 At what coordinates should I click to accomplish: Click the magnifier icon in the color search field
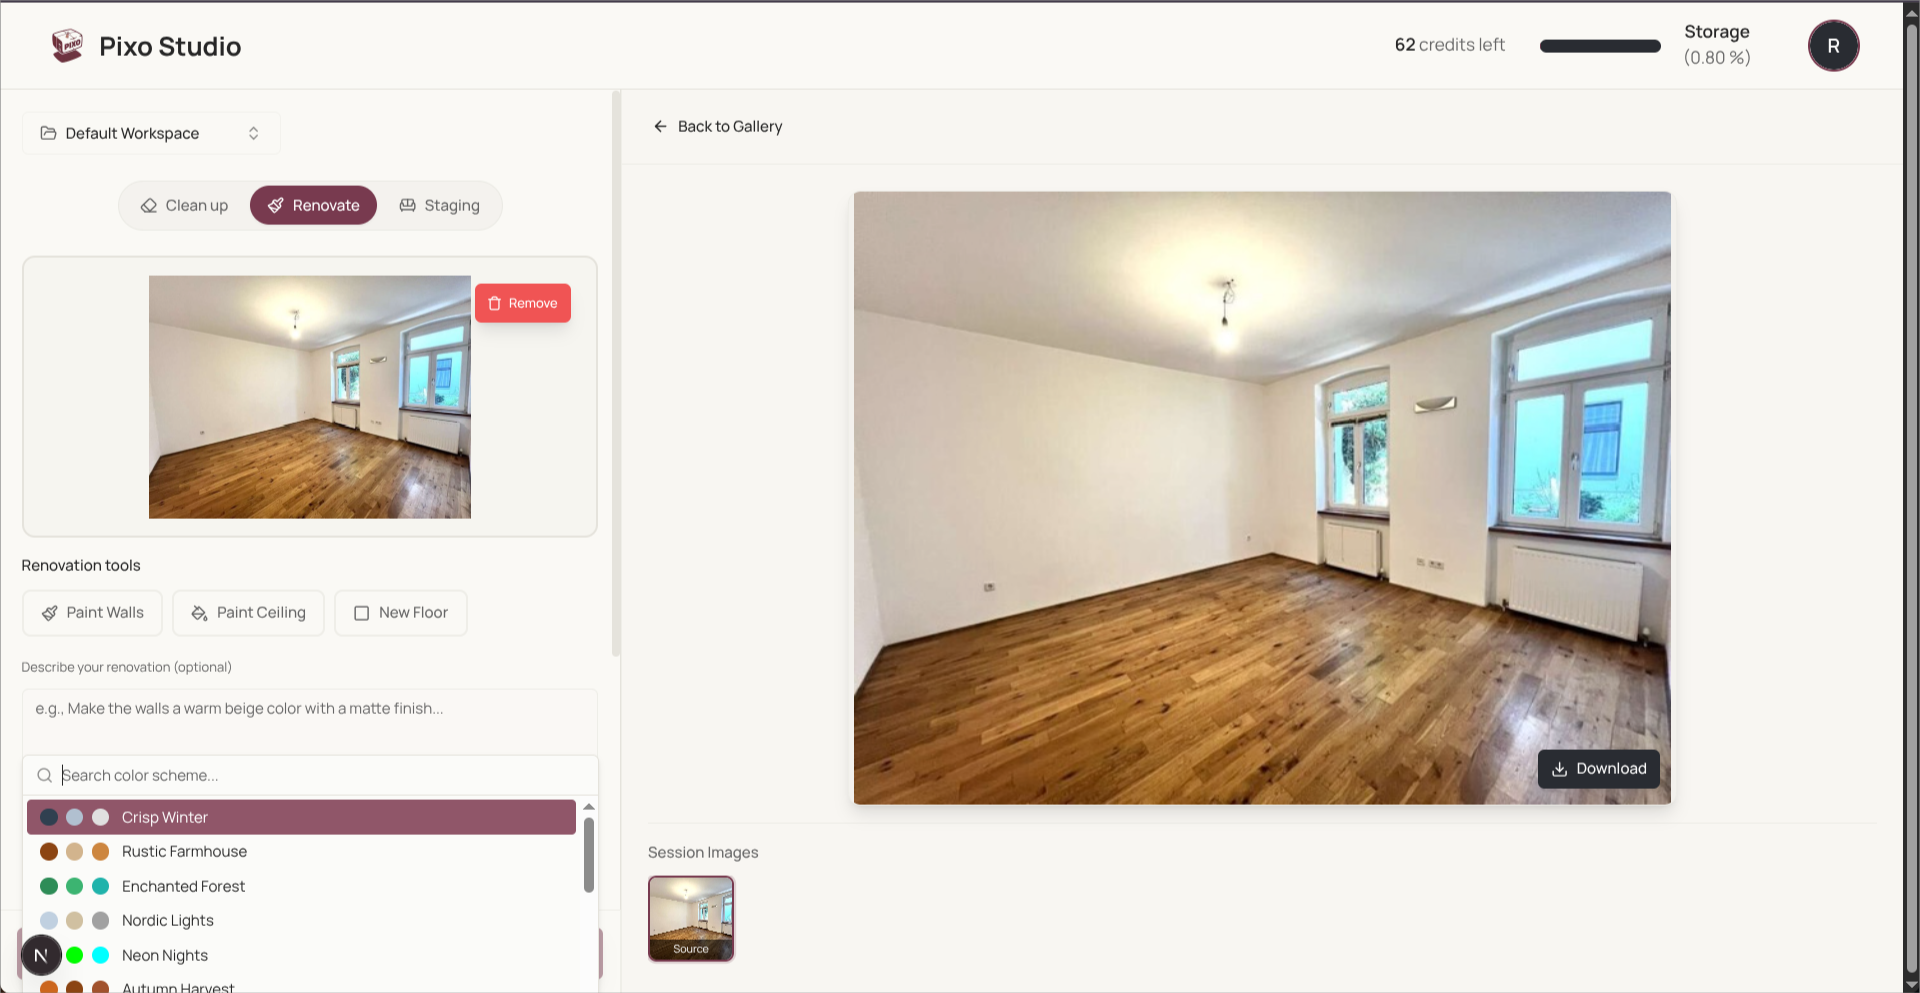pos(44,775)
